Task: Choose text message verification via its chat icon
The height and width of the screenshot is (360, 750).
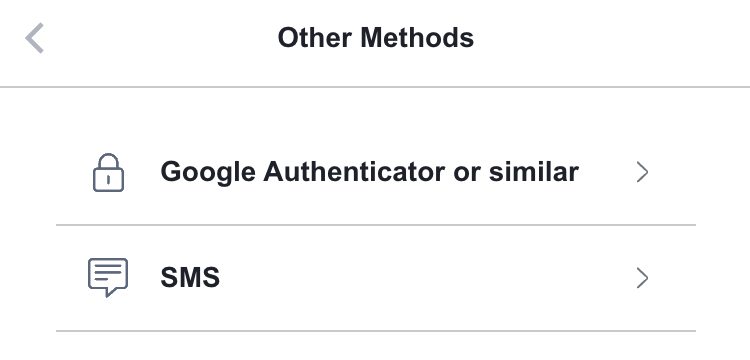Action: [108, 278]
